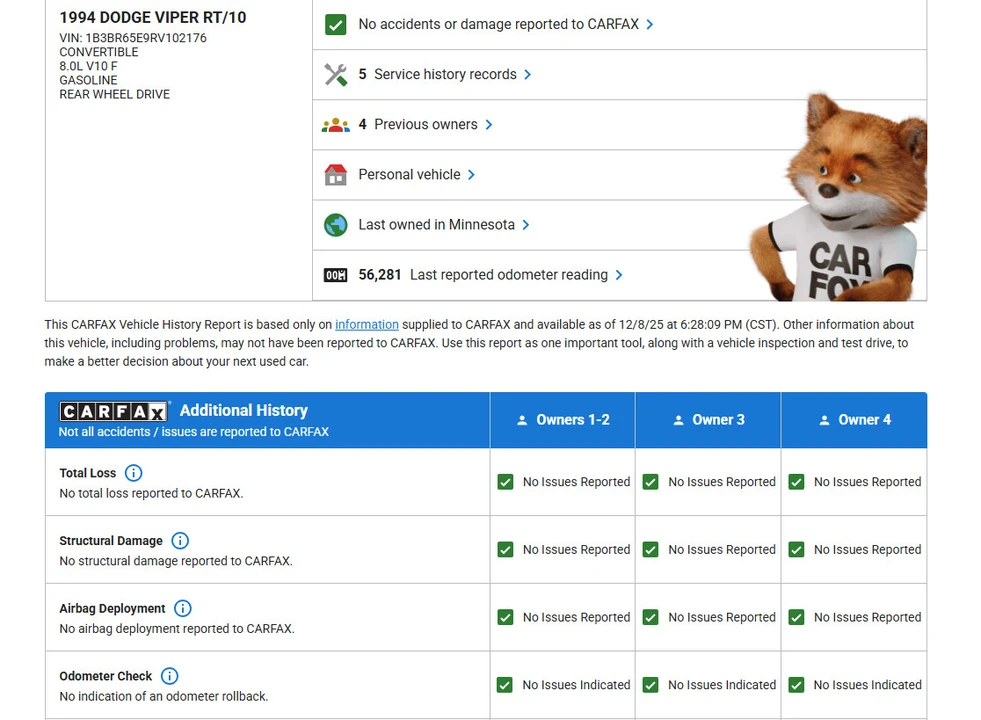Open the Total Loss info icon
Screen dimensions: 981x720
point(133,473)
